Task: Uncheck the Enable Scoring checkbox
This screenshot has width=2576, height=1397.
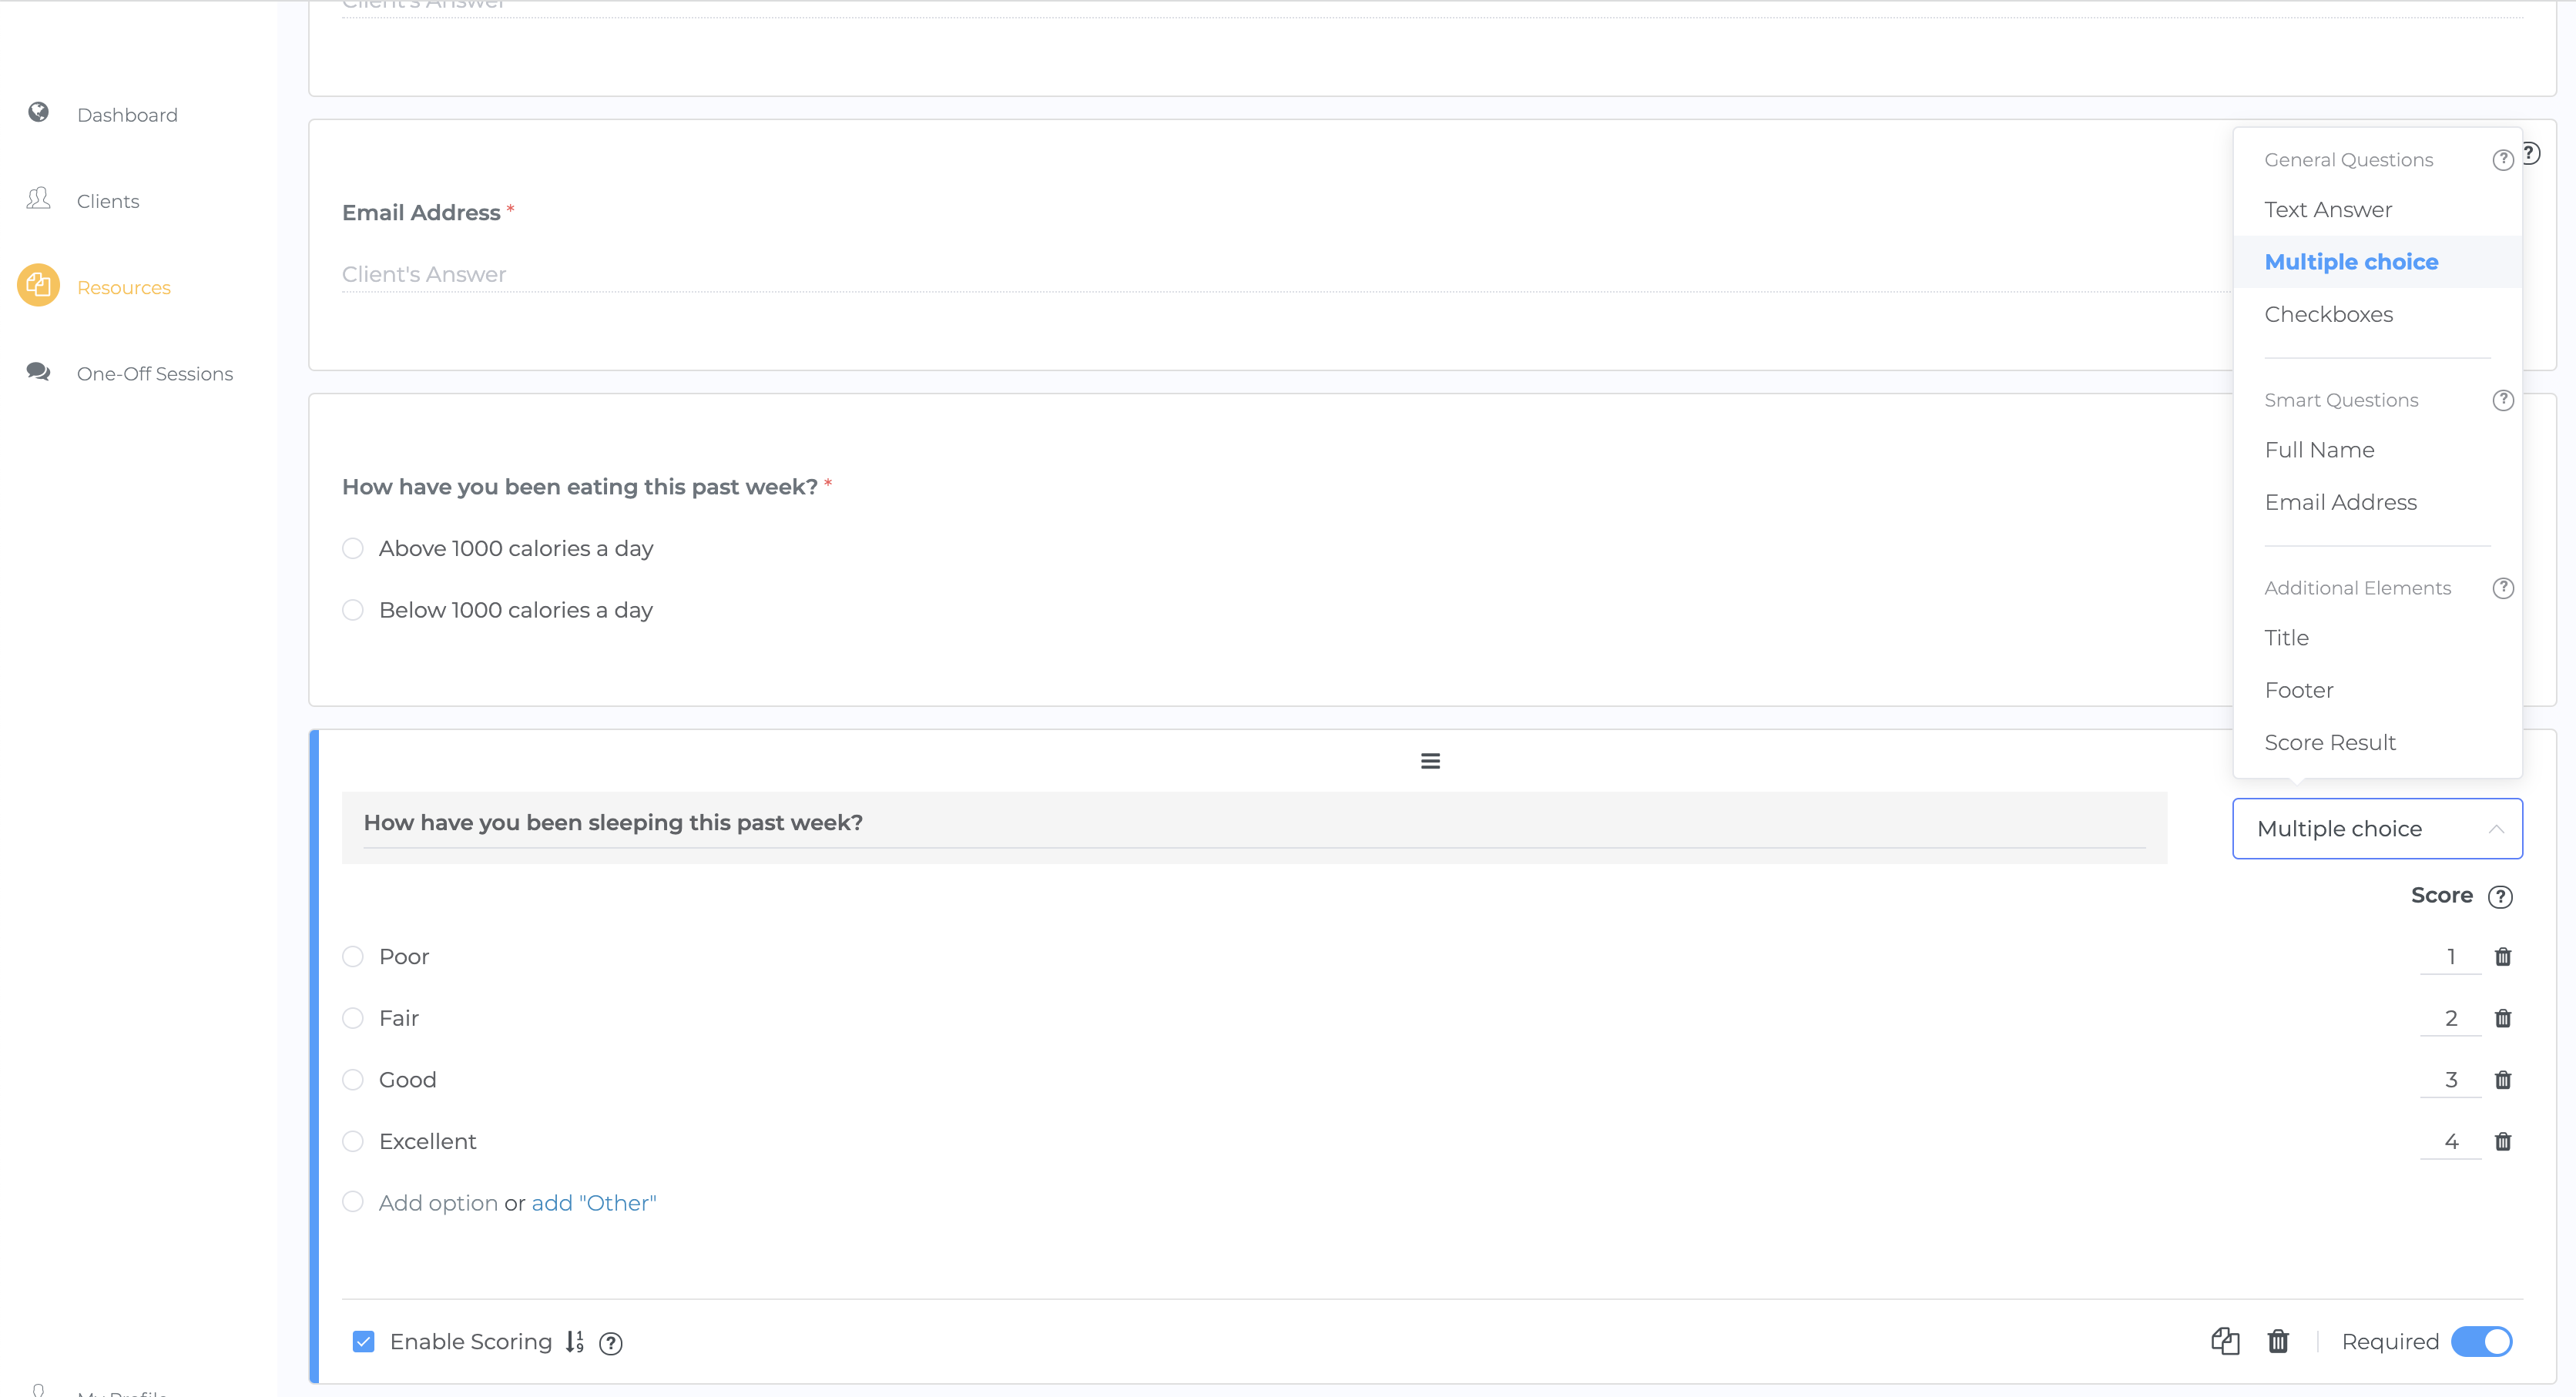Action: [x=364, y=1342]
